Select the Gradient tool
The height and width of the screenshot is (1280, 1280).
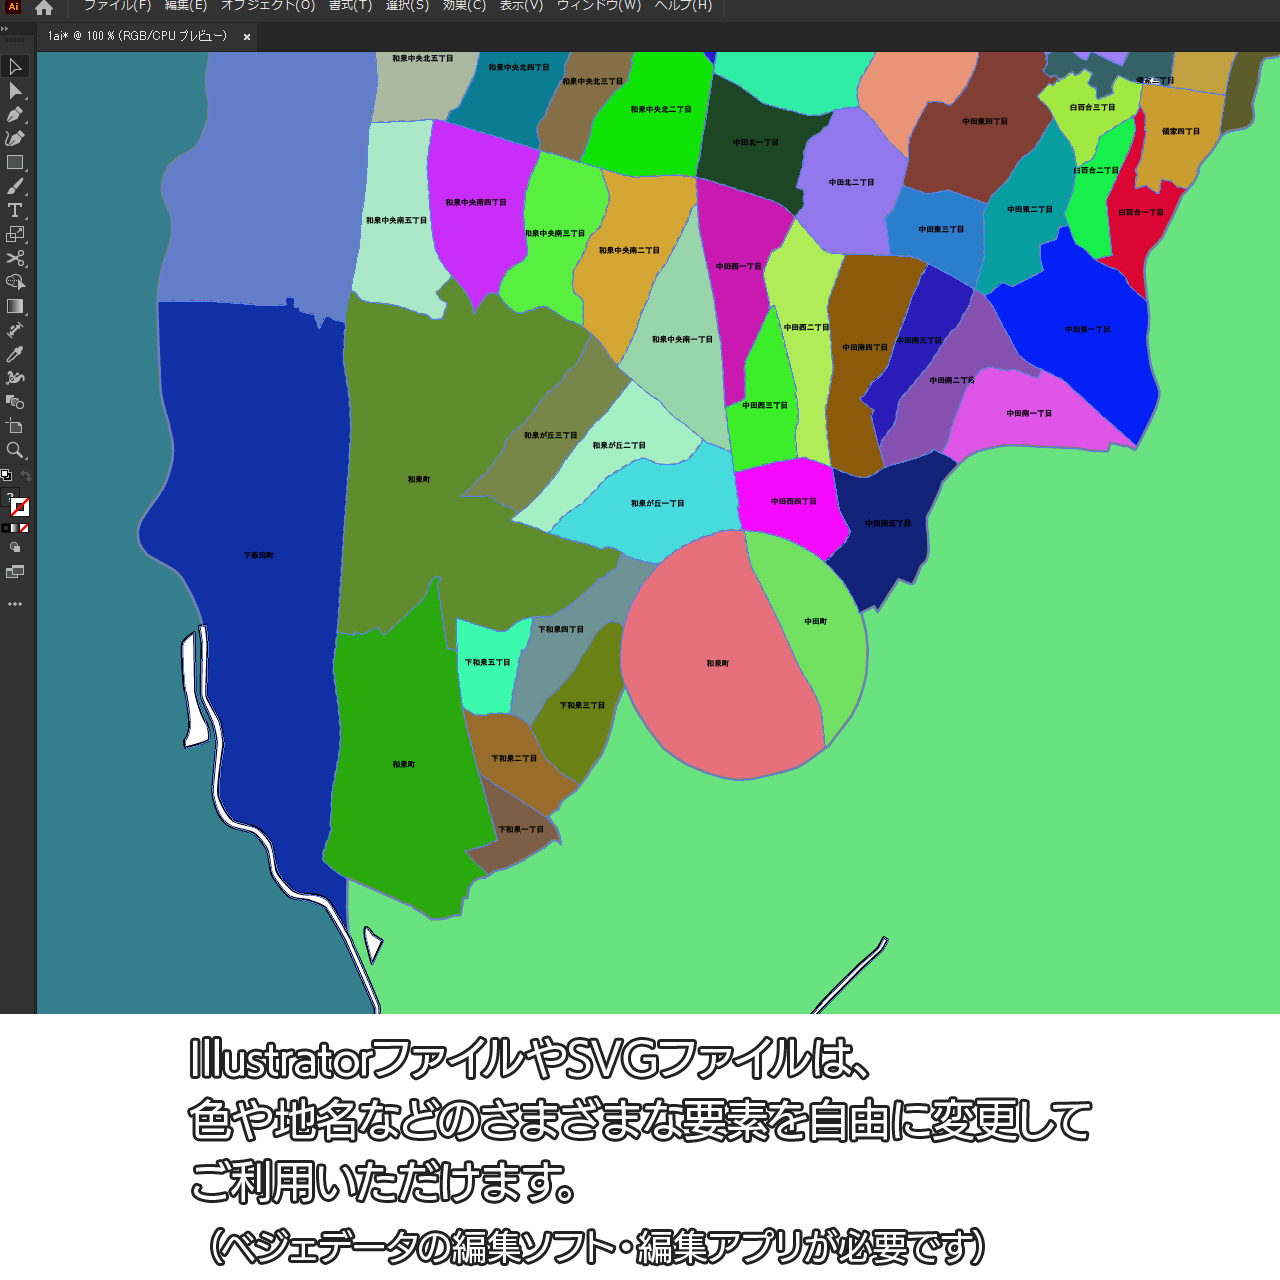(x=15, y=306)
